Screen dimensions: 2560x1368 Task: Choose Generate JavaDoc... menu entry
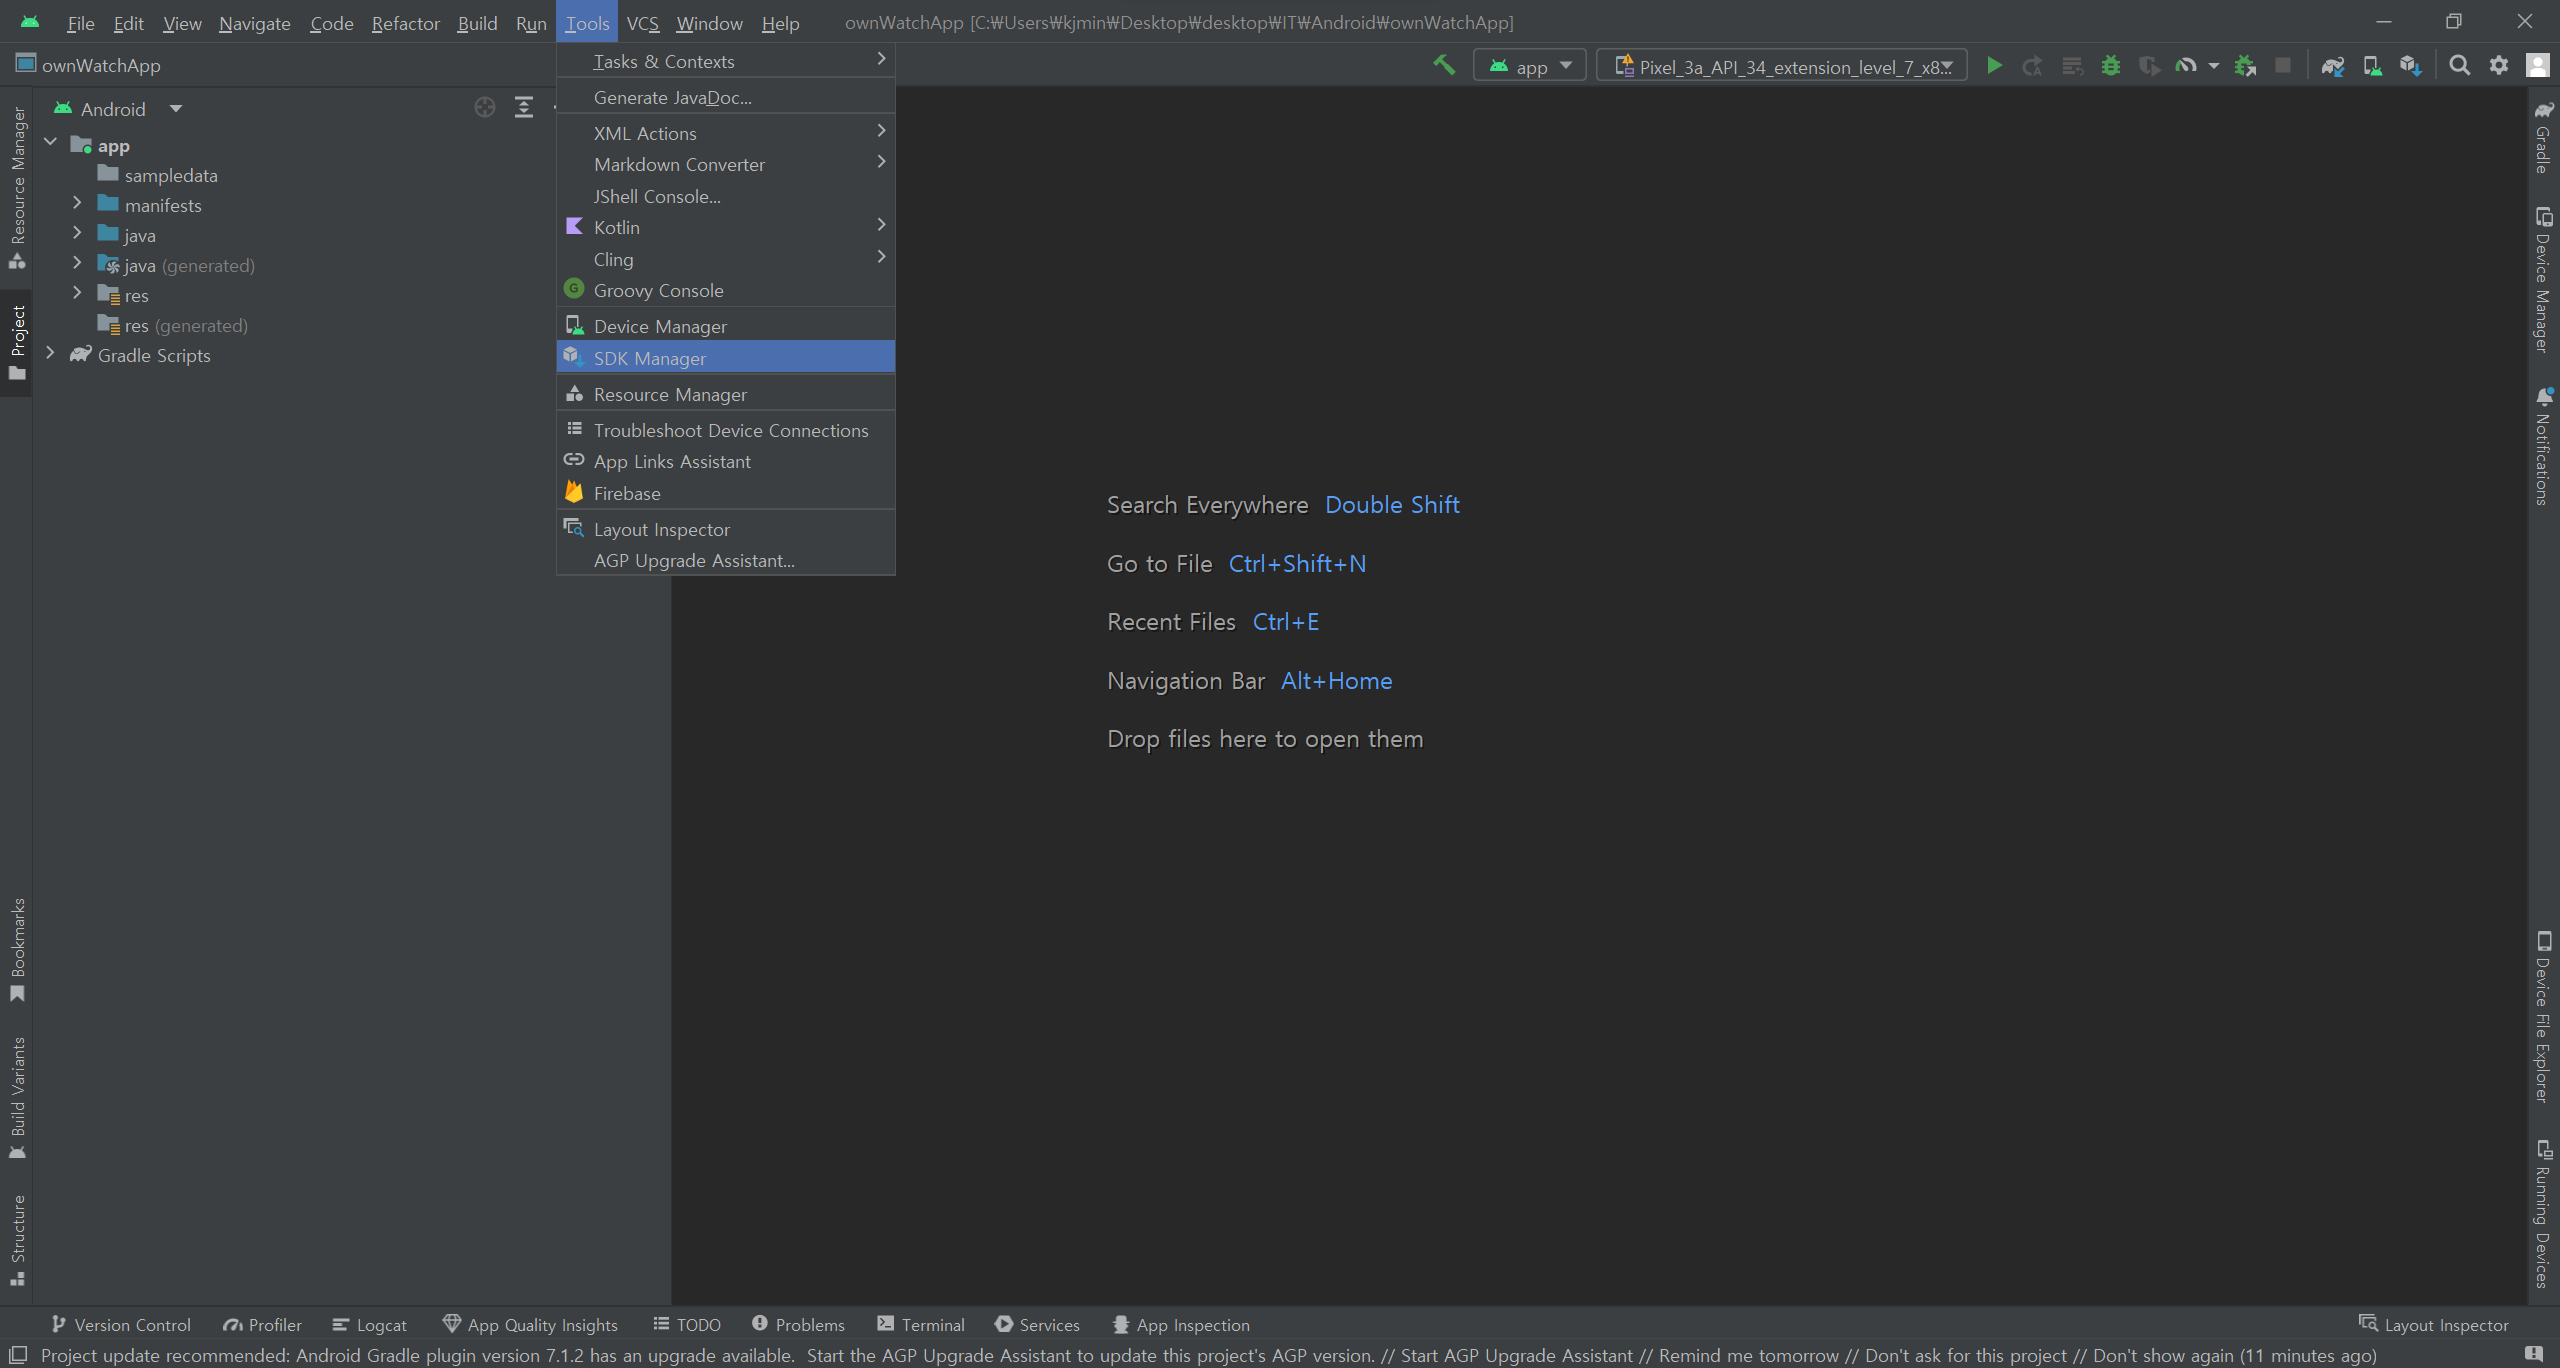(726, 97)
